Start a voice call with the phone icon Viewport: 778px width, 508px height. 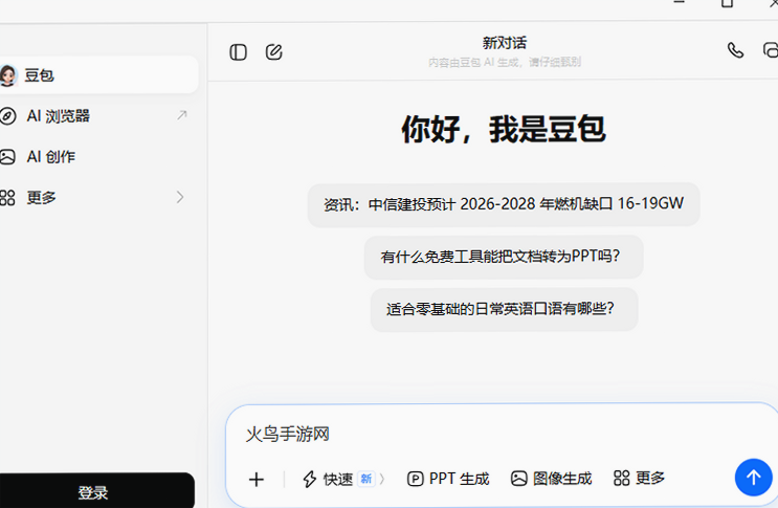735,50
